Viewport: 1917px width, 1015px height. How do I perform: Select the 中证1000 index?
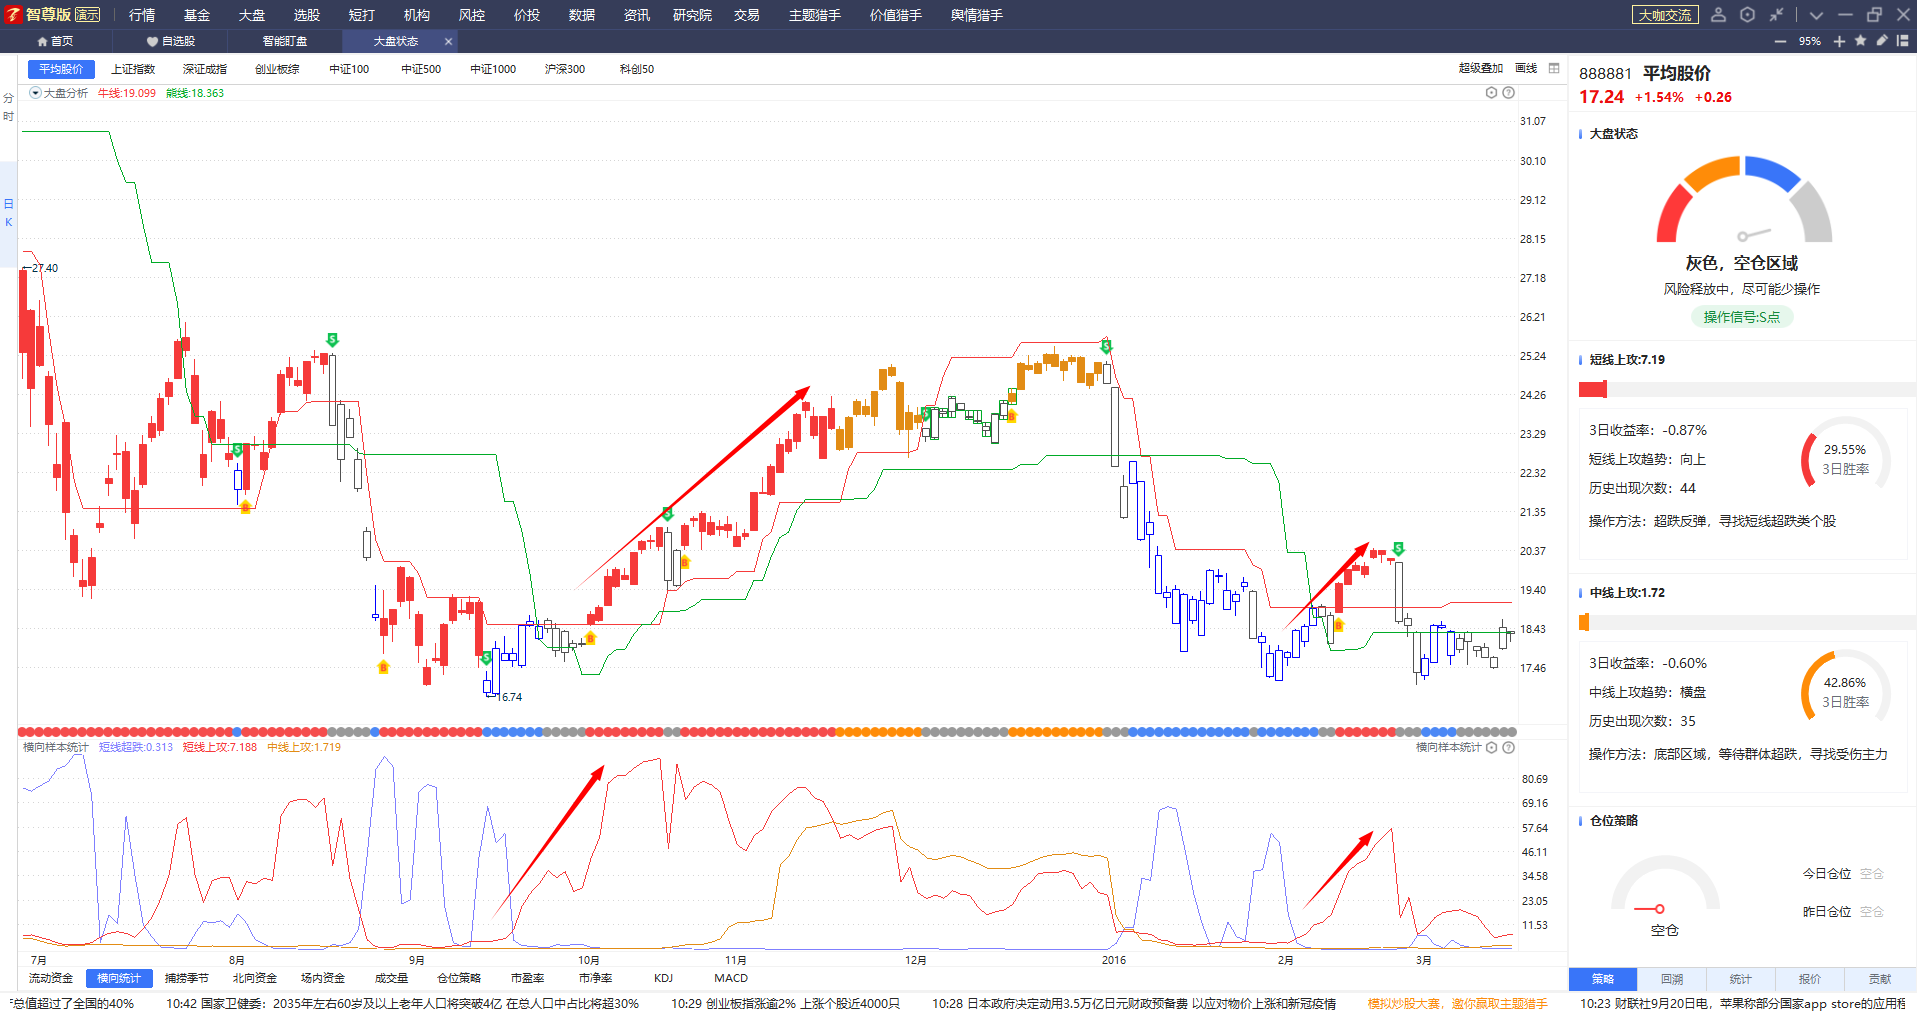[x=493, y=69]
